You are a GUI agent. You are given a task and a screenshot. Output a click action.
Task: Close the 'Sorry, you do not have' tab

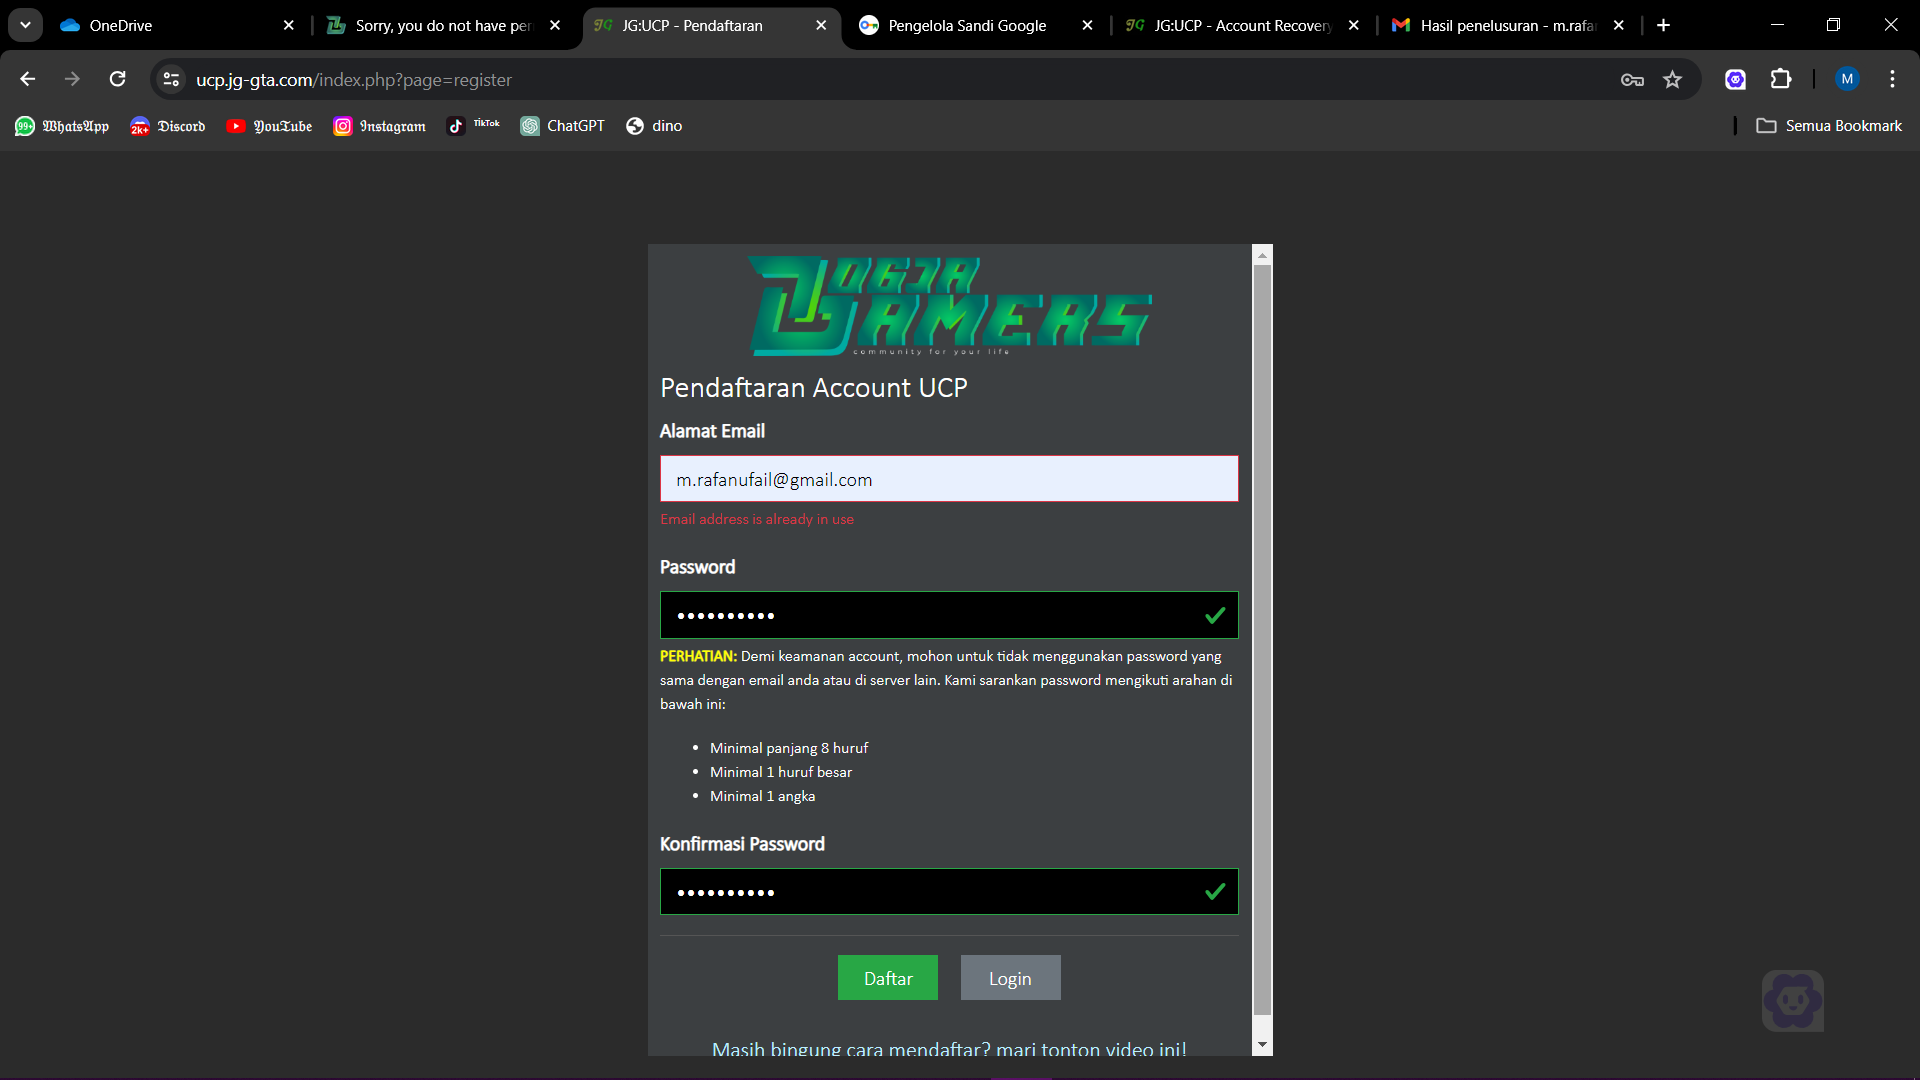click(x=555, y=26)
